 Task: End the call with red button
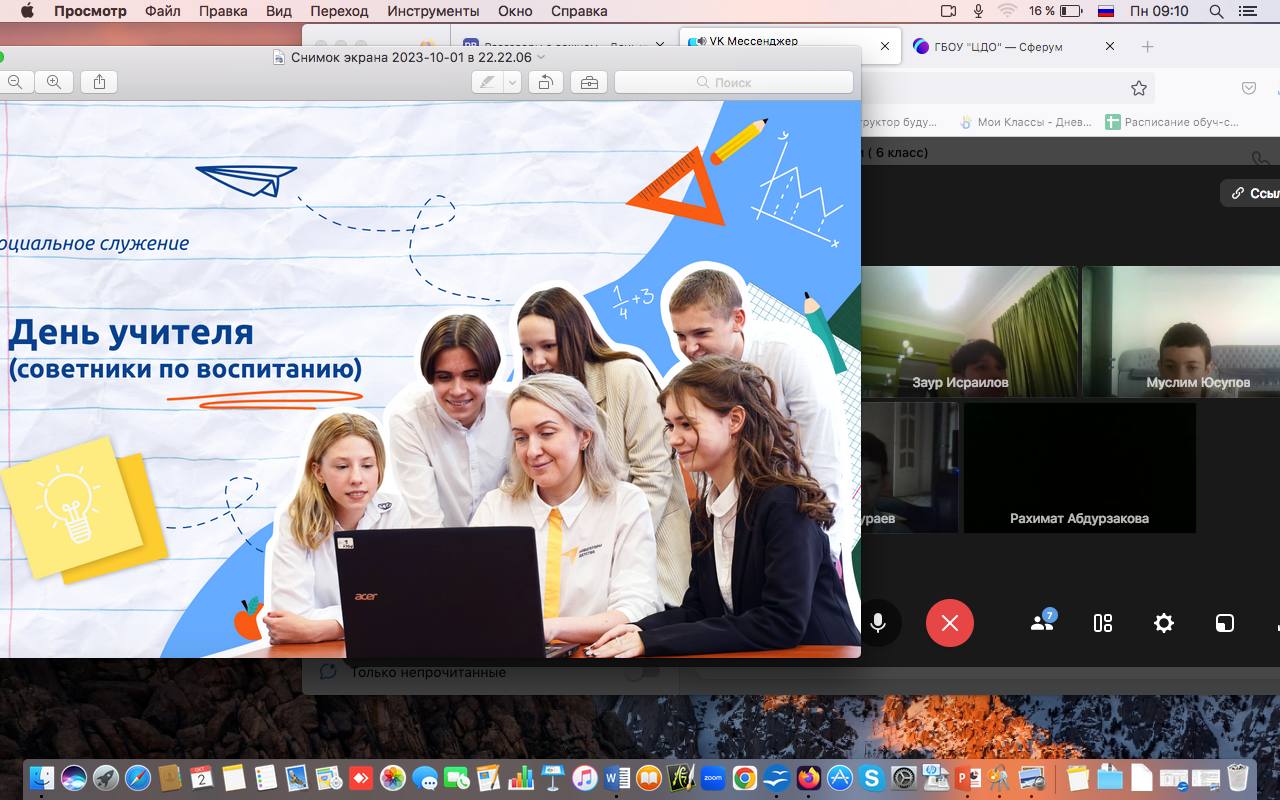pos(949,623)
